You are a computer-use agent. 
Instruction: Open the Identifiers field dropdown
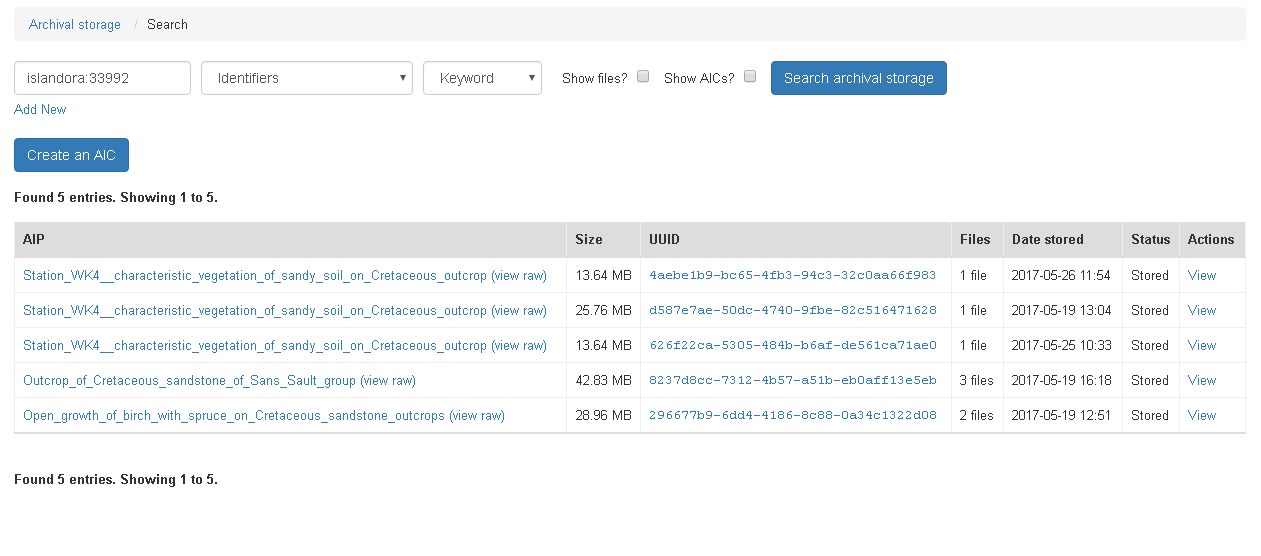[x=307, y=78]
